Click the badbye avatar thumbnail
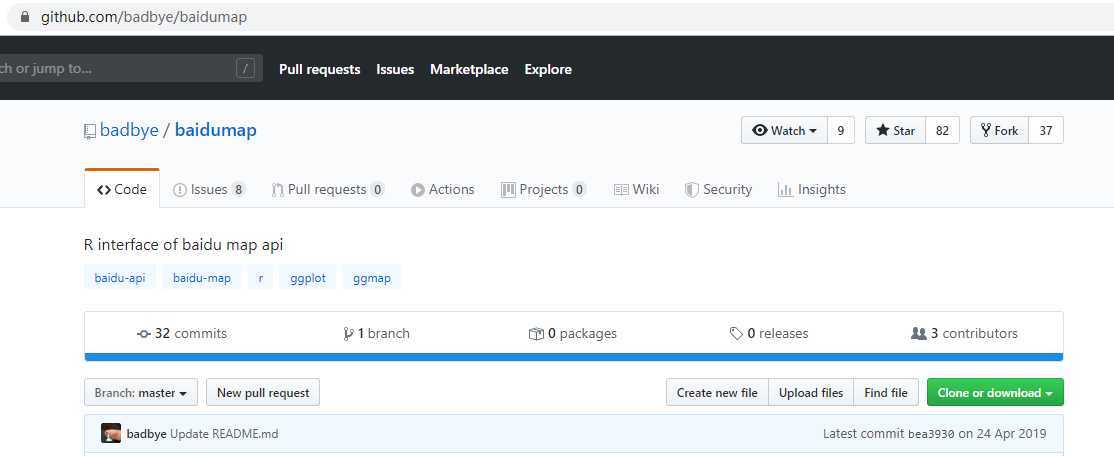Screen dimensions: 1114x456 tap(111, 433)
